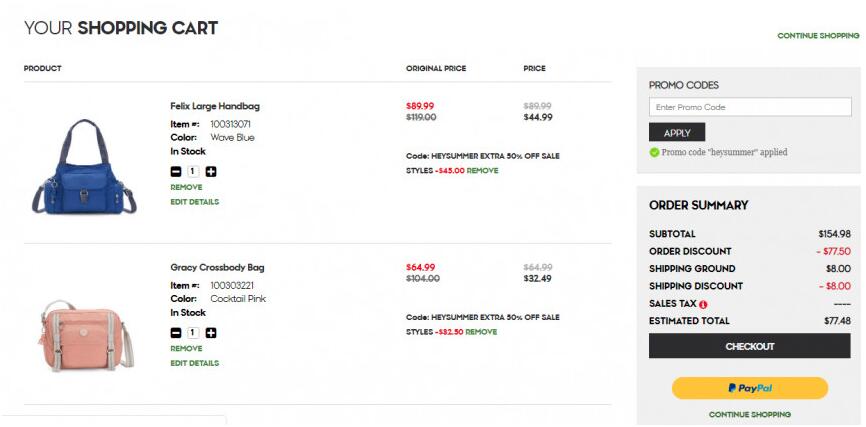Remove HEYSUMMER code from Gracy Crossbody Bag

pyautogui.click(x=481, y=332)
